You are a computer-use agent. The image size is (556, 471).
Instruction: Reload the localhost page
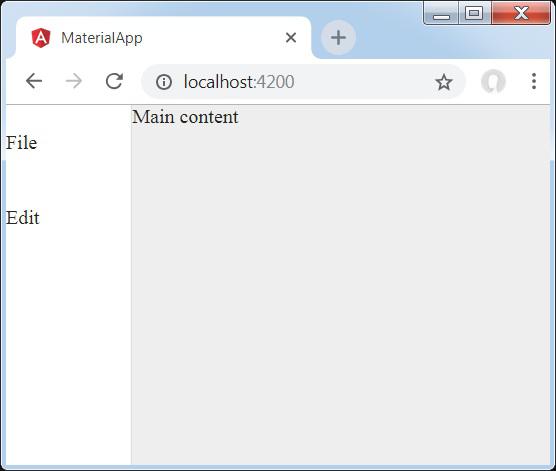tap(114, 81)
